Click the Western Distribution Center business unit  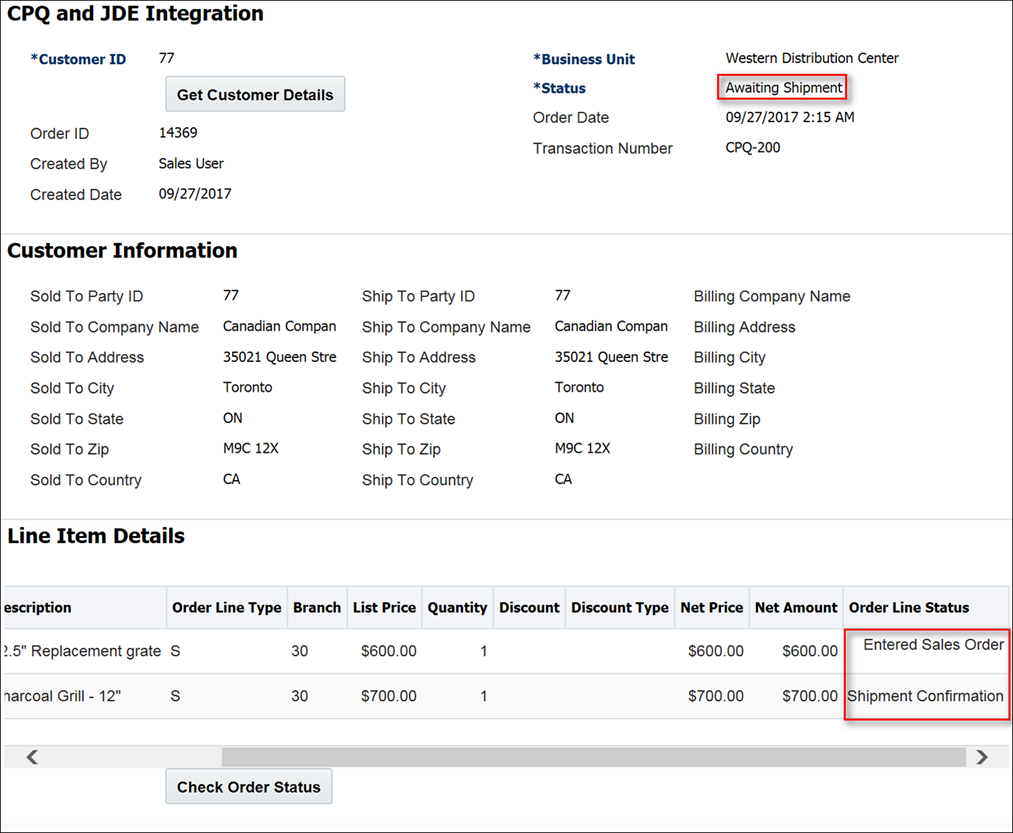pyautogui.click(x=811, y=58)
